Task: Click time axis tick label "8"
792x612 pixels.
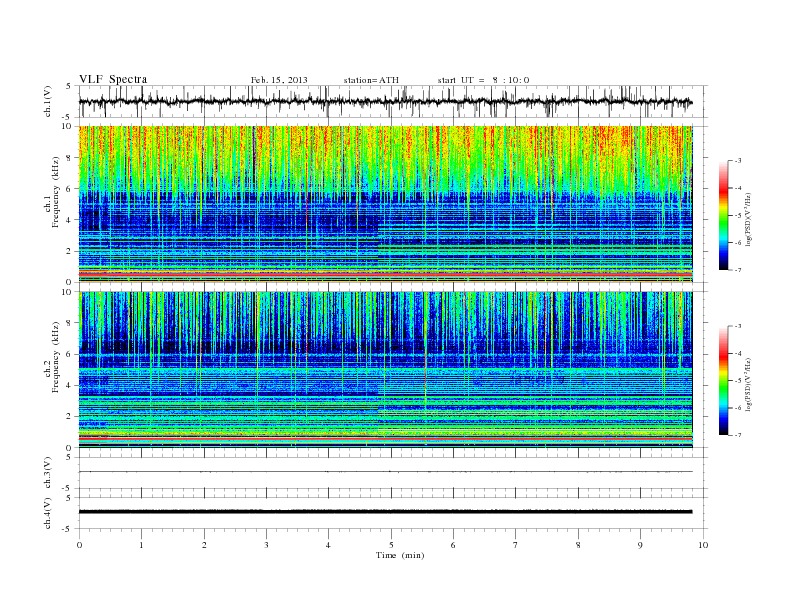Action: (578, 545)
